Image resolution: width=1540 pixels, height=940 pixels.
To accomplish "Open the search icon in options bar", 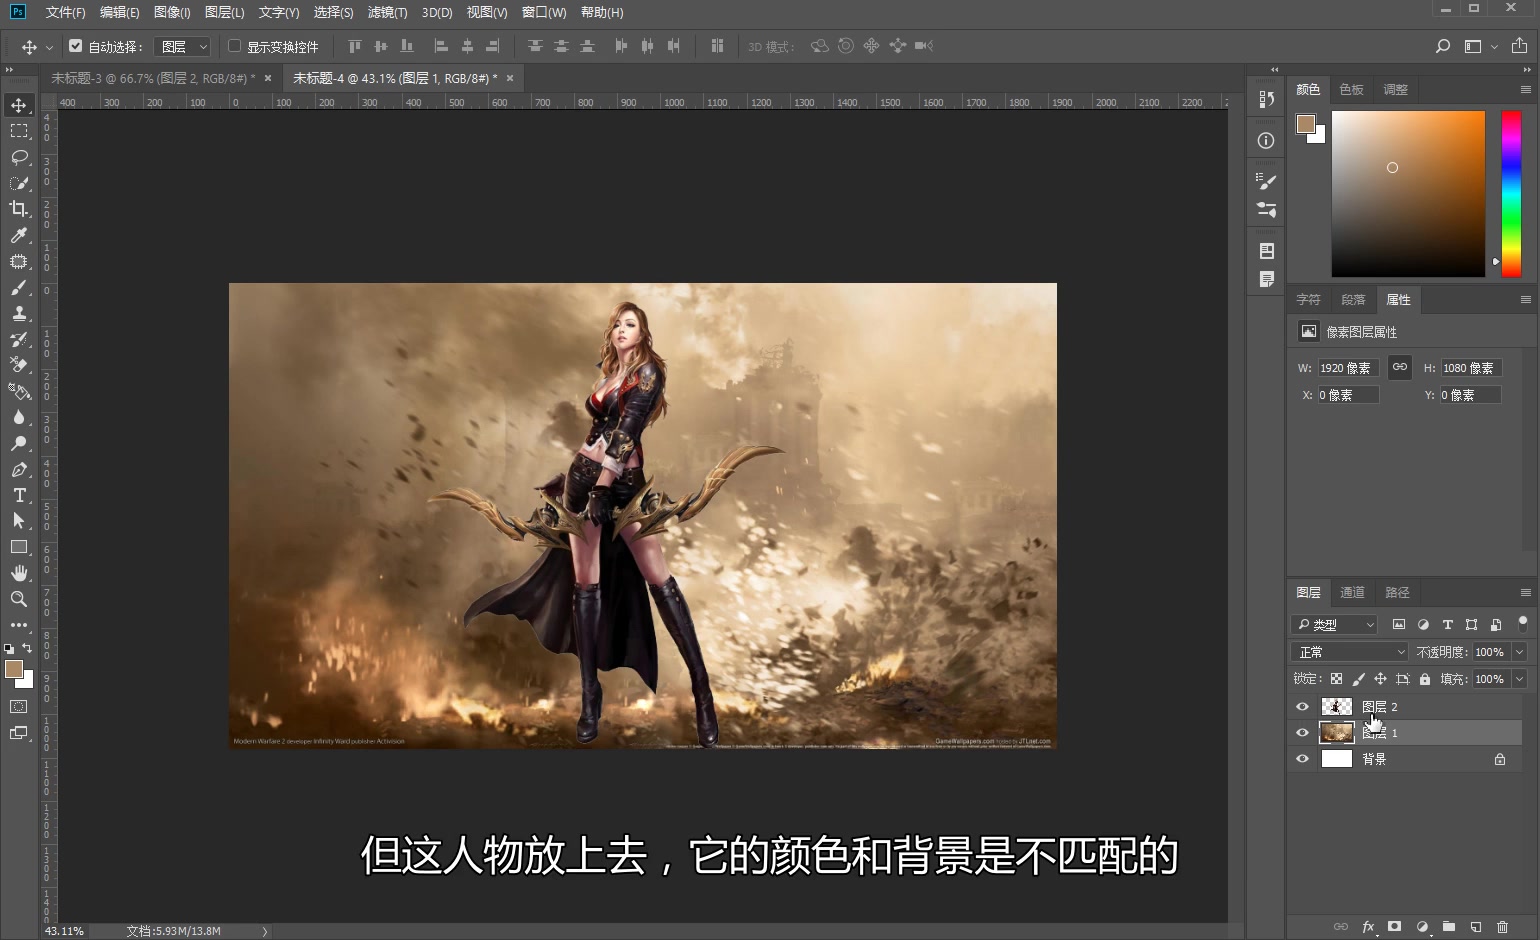I will (1442, 46).
